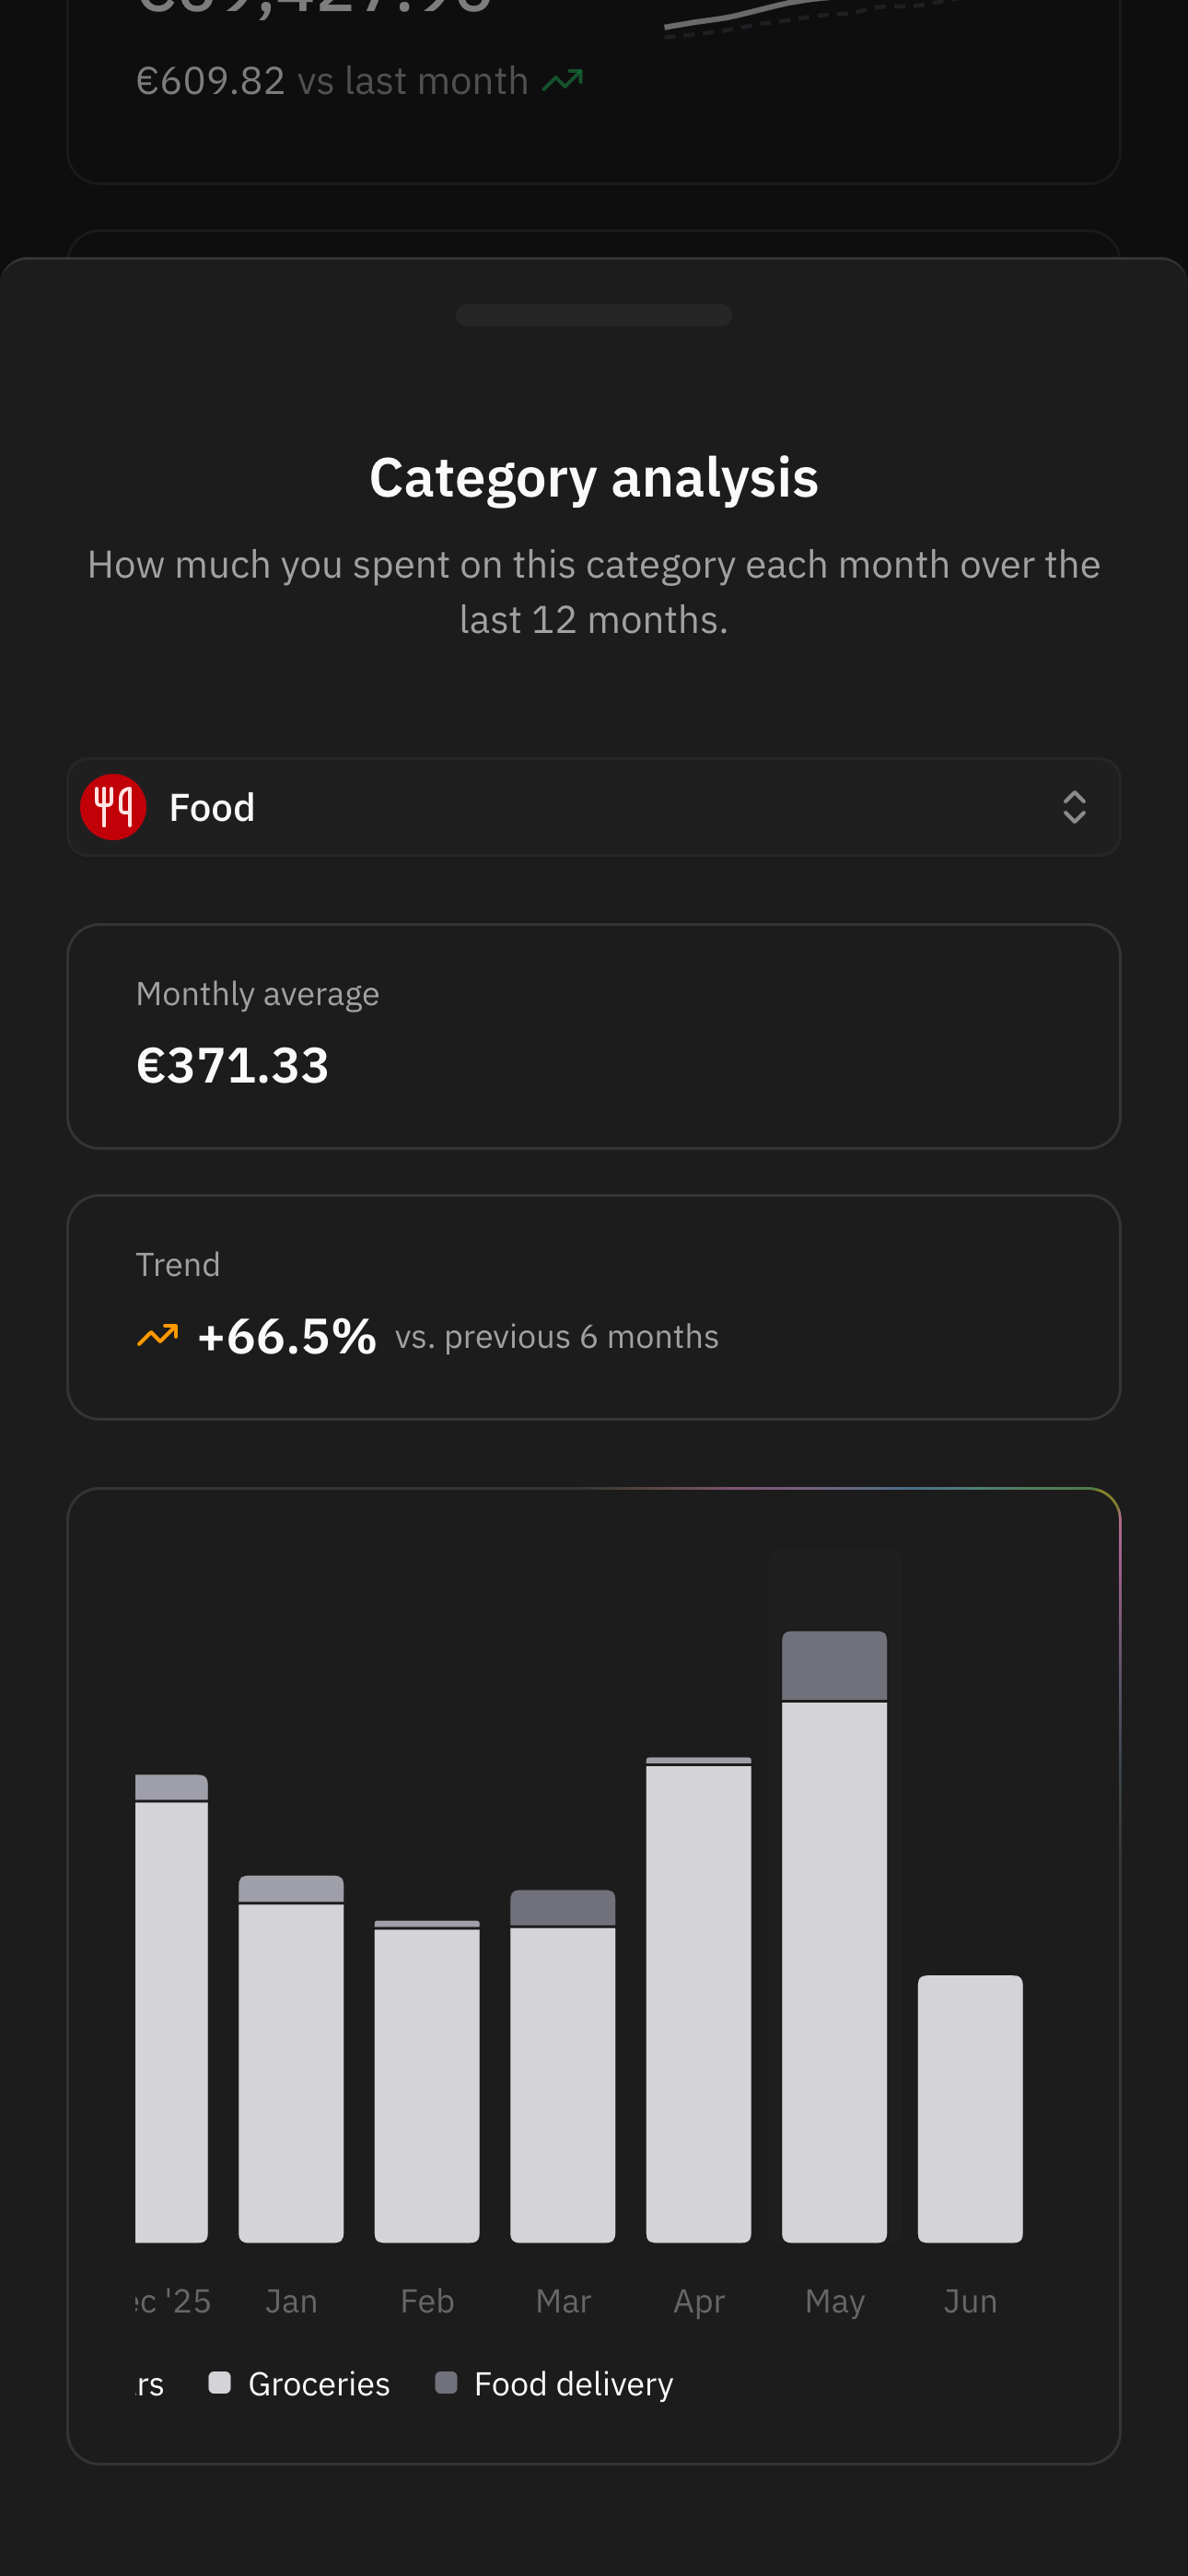Click the Groceries legend color swatch

pos(220,2383)
